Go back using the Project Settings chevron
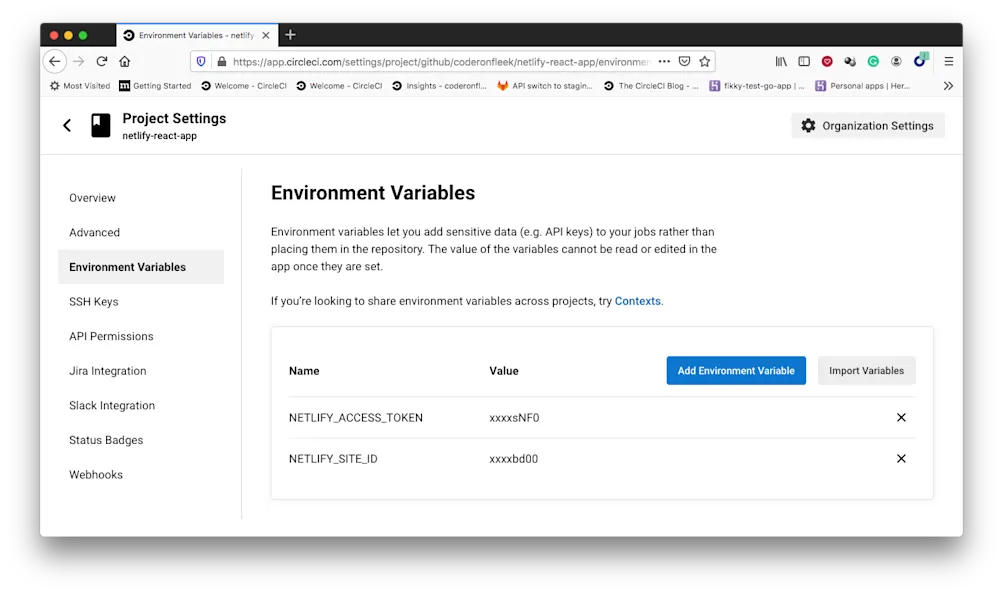This screenshot has height=594, width=1003. pos(67,125)
